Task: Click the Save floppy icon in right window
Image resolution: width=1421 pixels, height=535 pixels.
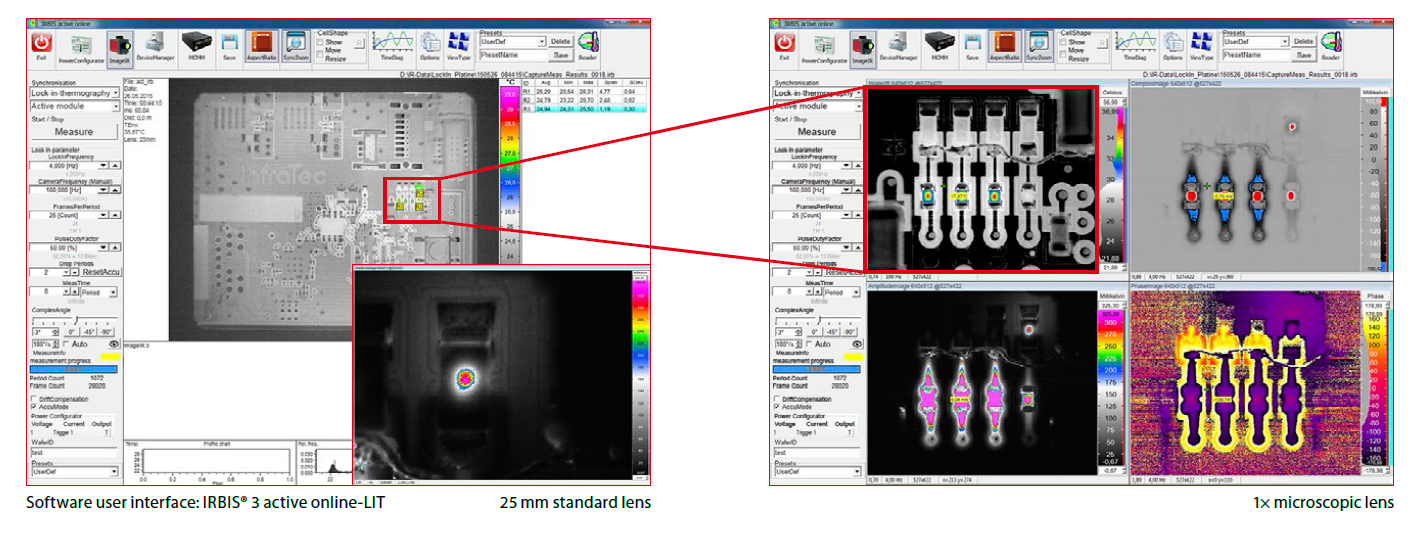Action: pyautogui.click(x=973, y=46)
